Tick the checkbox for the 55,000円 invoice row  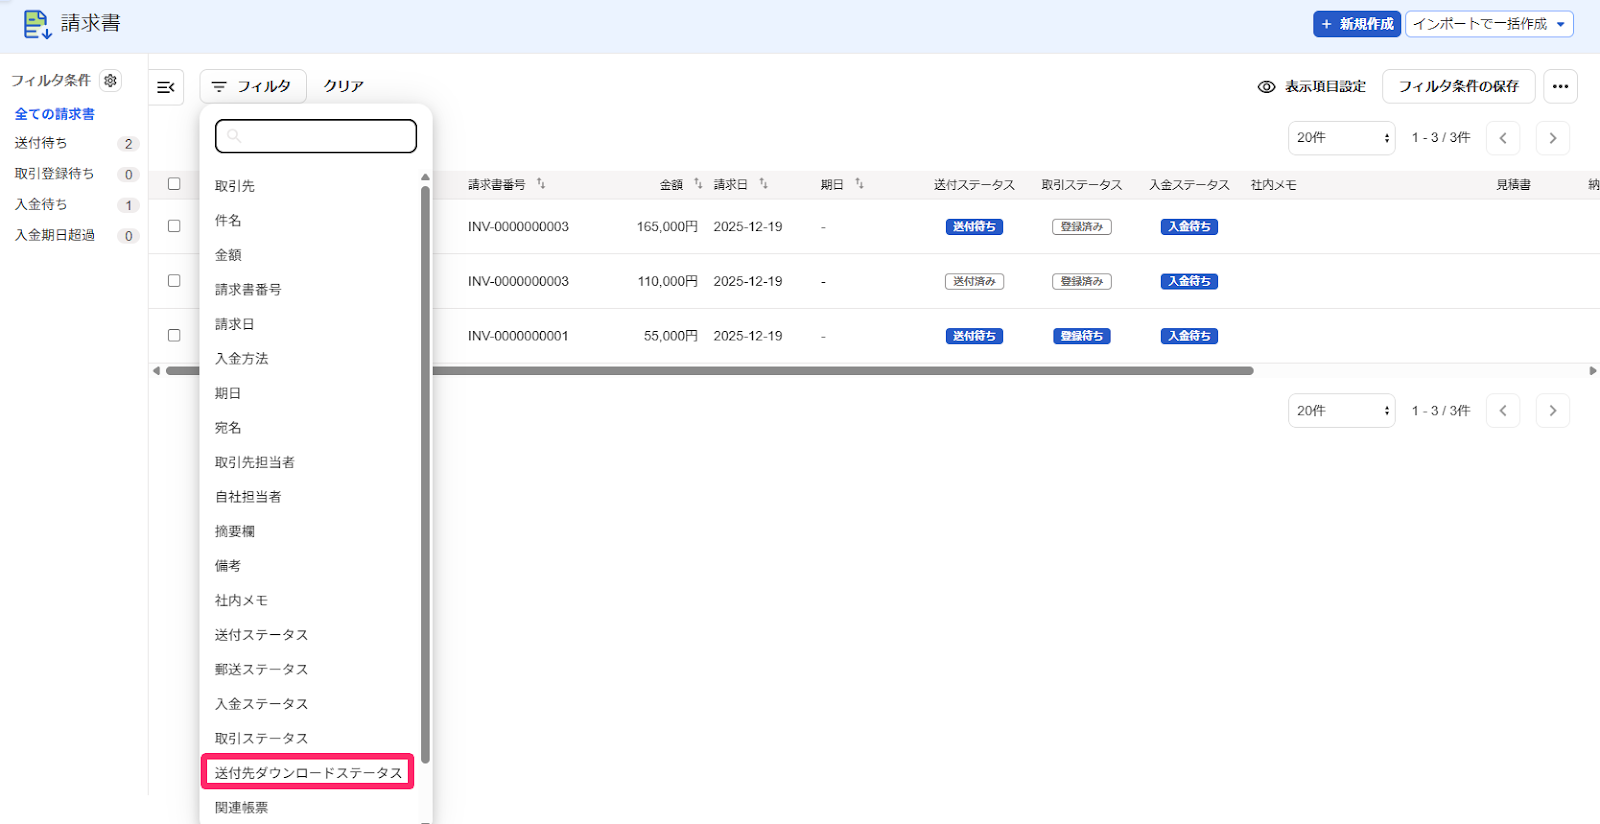tap(174, 336)
